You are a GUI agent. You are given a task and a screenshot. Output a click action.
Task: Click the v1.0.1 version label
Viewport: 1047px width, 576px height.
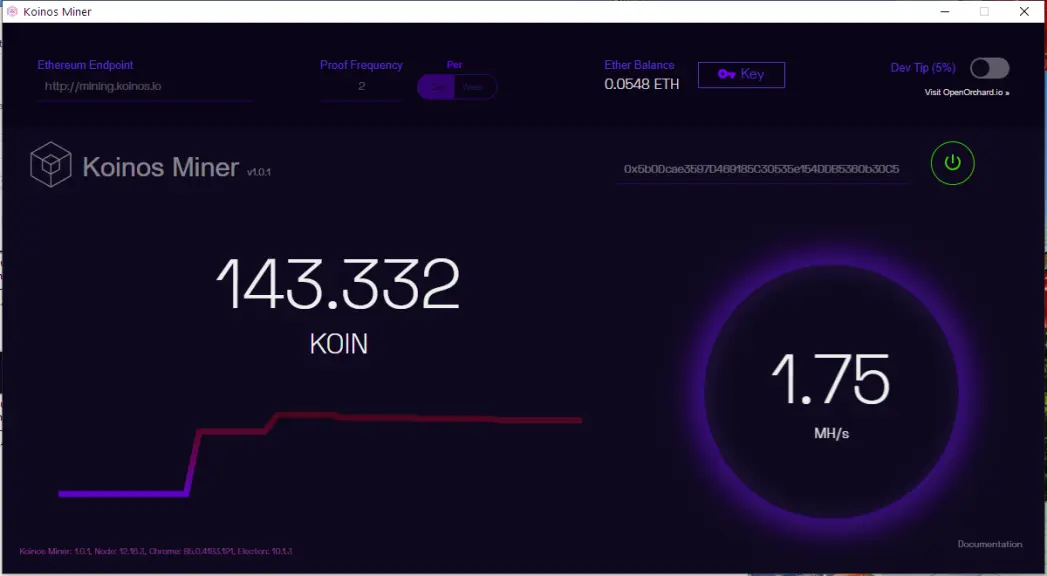(259, 172)
